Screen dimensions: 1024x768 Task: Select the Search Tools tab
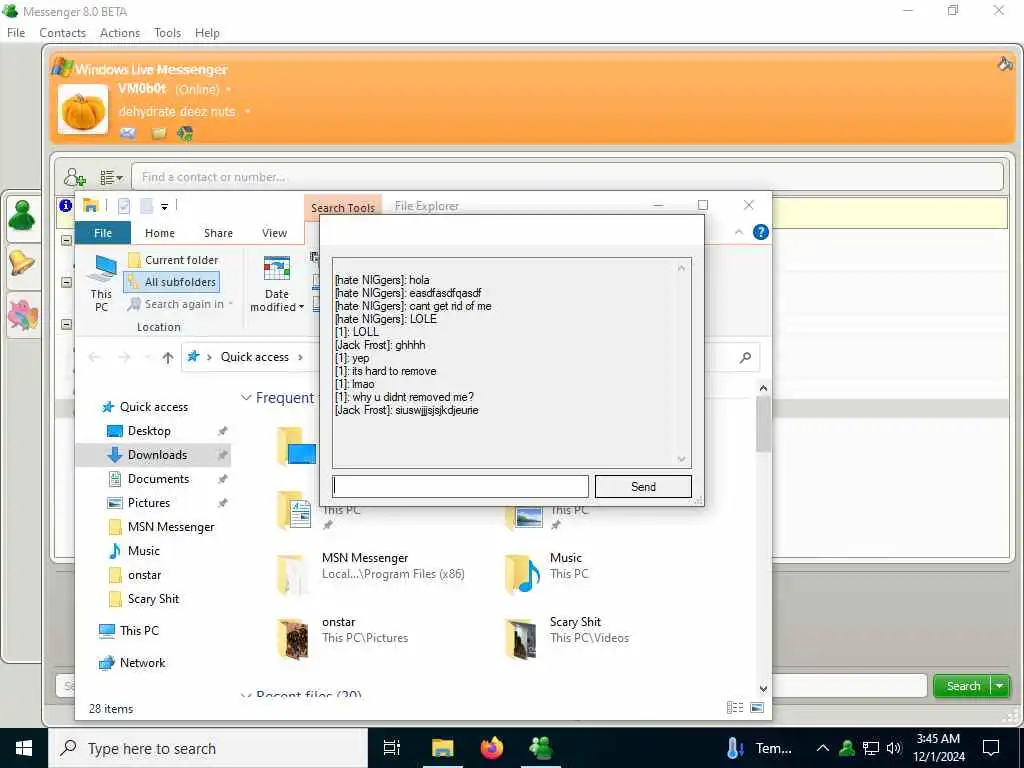coord(342,207)
